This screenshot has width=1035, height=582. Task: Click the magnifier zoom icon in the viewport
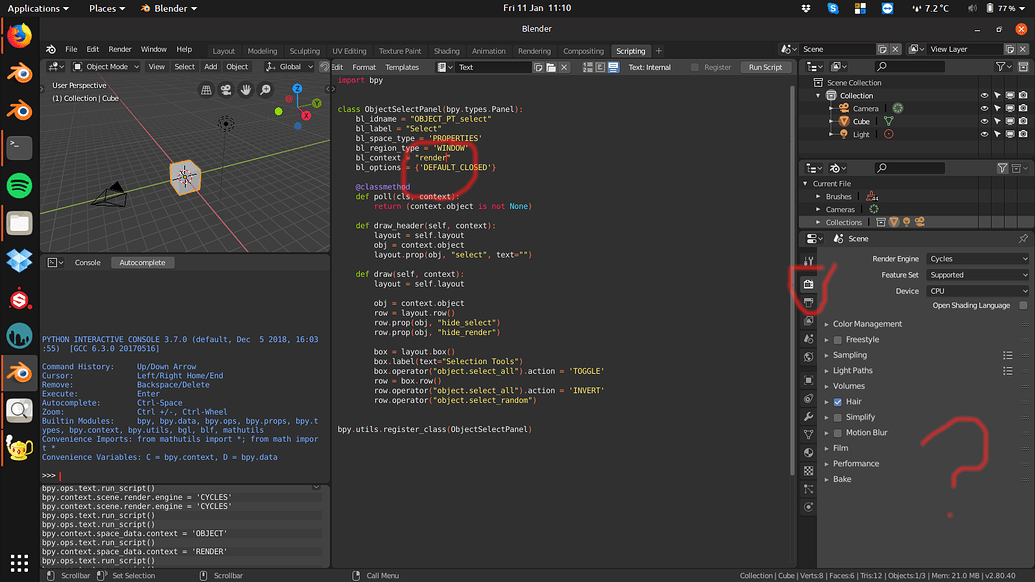[x=264, y=89]
